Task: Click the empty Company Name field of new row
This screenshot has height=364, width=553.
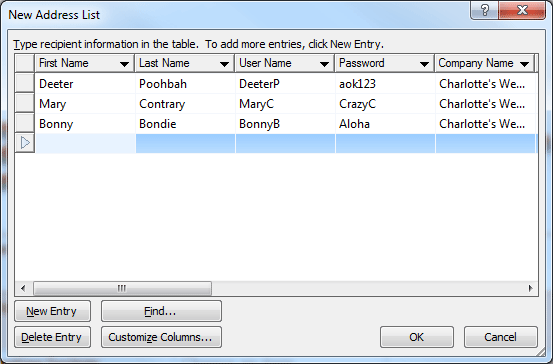Action: (485, 143)
